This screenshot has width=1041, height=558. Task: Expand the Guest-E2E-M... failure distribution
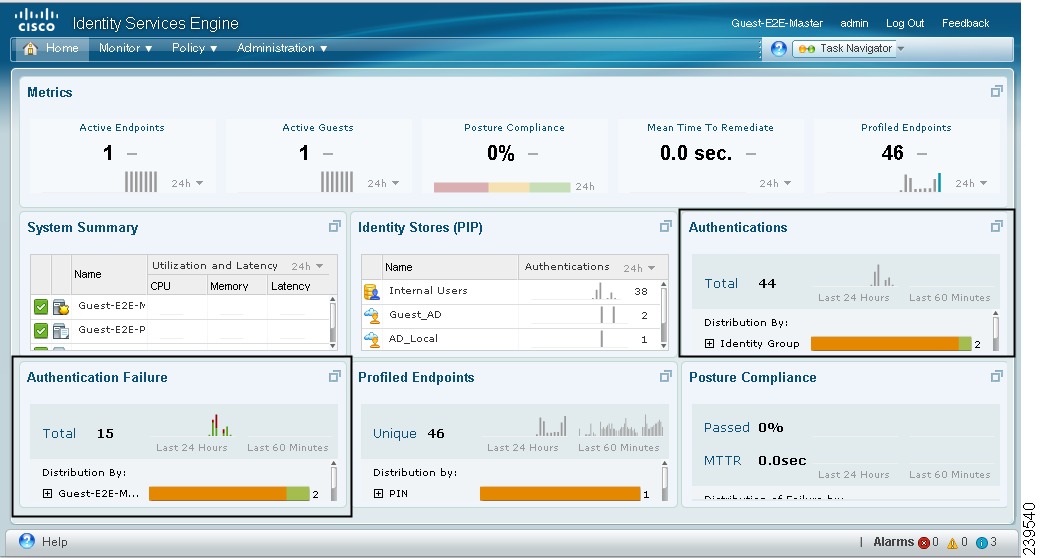47,494
